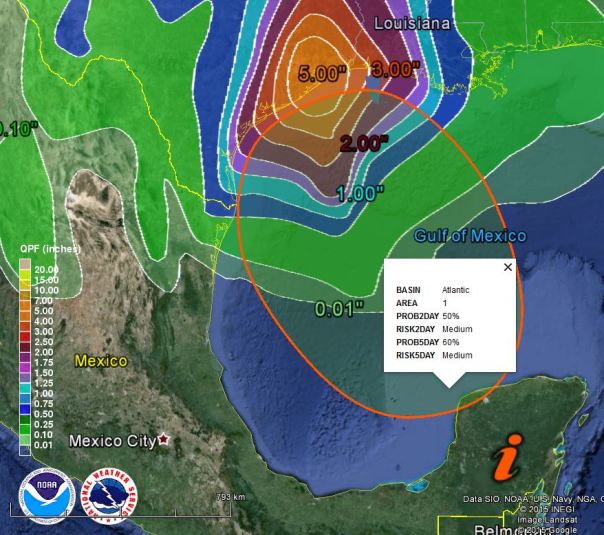
Task: Select the Gulf of Mexico label
Action: pos(470,236)
